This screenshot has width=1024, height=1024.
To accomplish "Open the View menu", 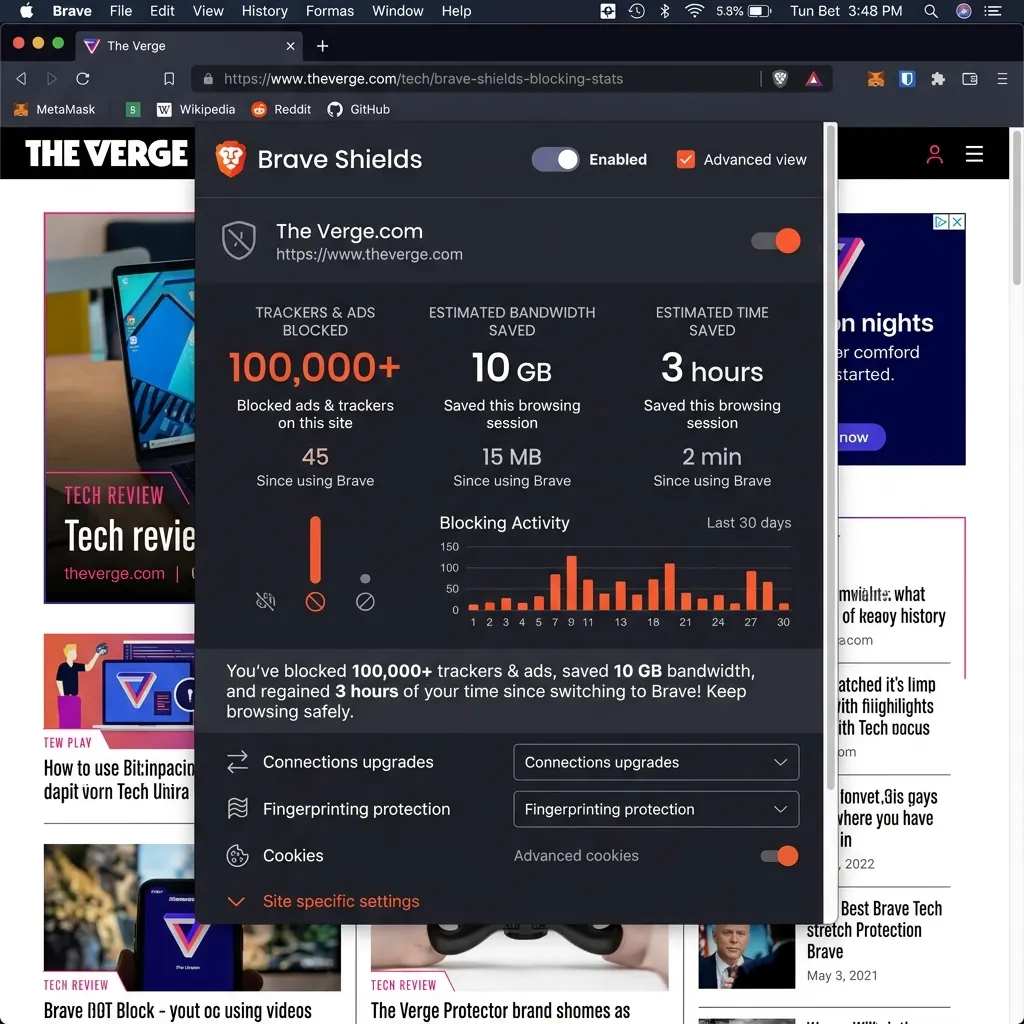I will point(208,11).
